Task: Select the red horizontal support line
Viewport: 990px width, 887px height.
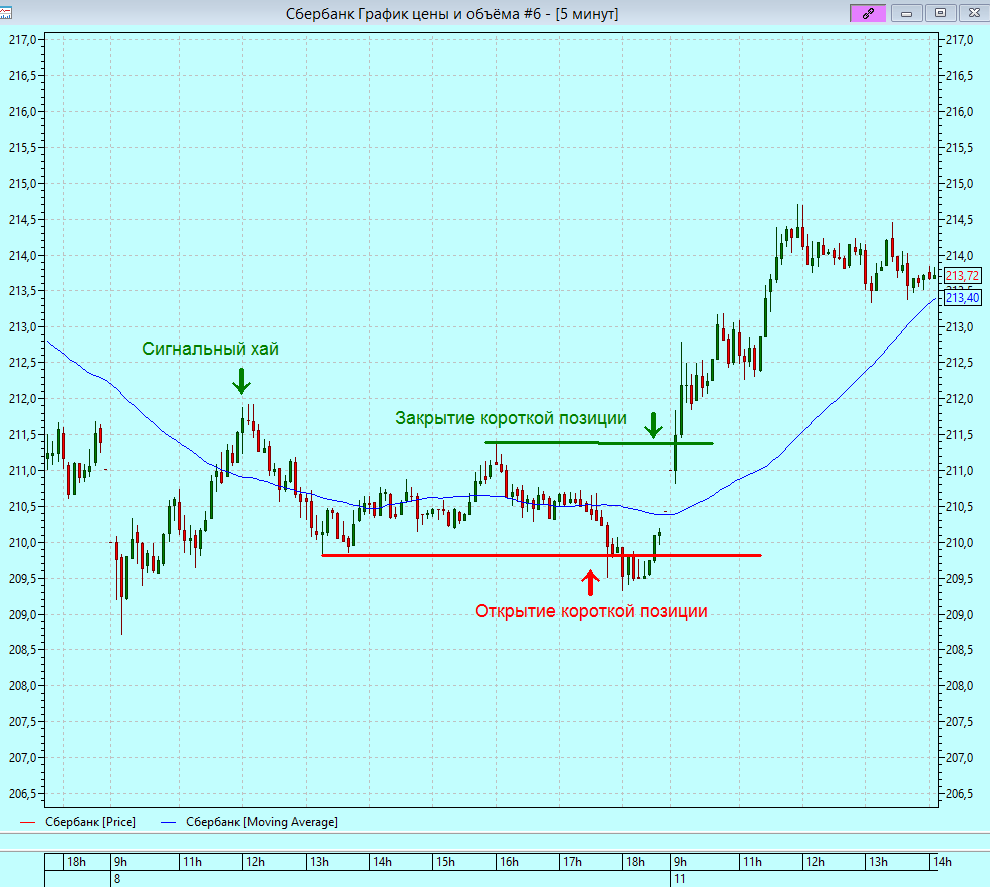Action: 541,556
